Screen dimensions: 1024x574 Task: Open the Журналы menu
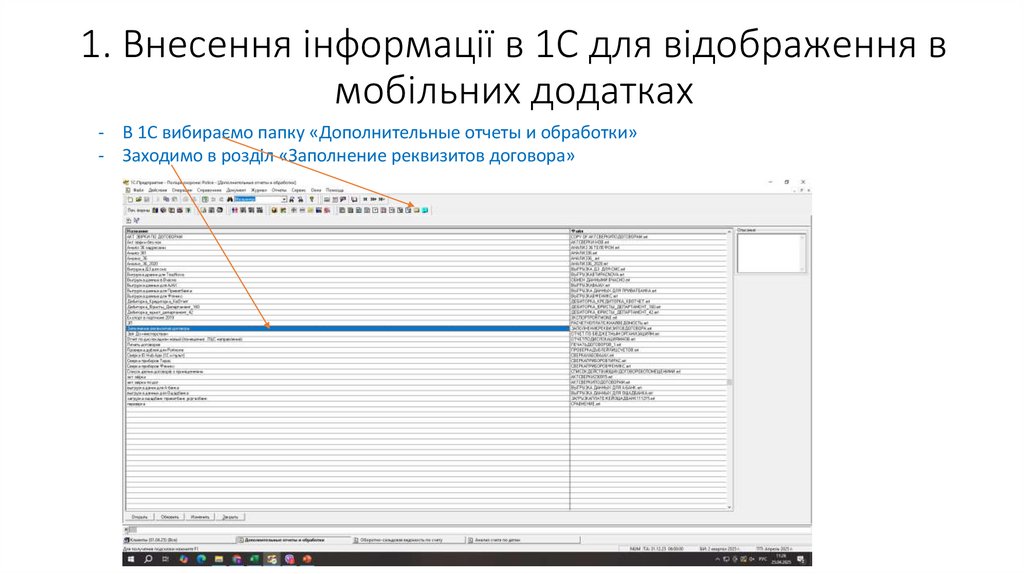click(x=259, y=190)
